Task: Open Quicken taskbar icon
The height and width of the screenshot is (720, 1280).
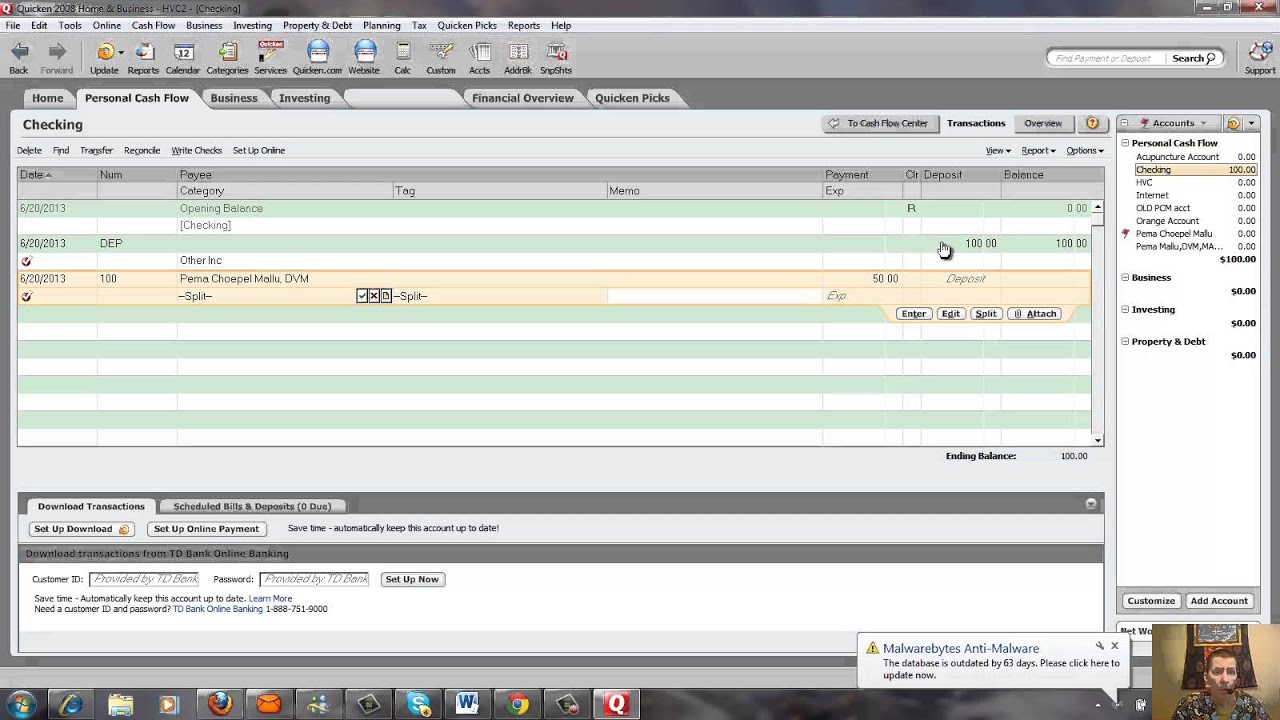Action: pyautogui.click(x=616, y=704)
